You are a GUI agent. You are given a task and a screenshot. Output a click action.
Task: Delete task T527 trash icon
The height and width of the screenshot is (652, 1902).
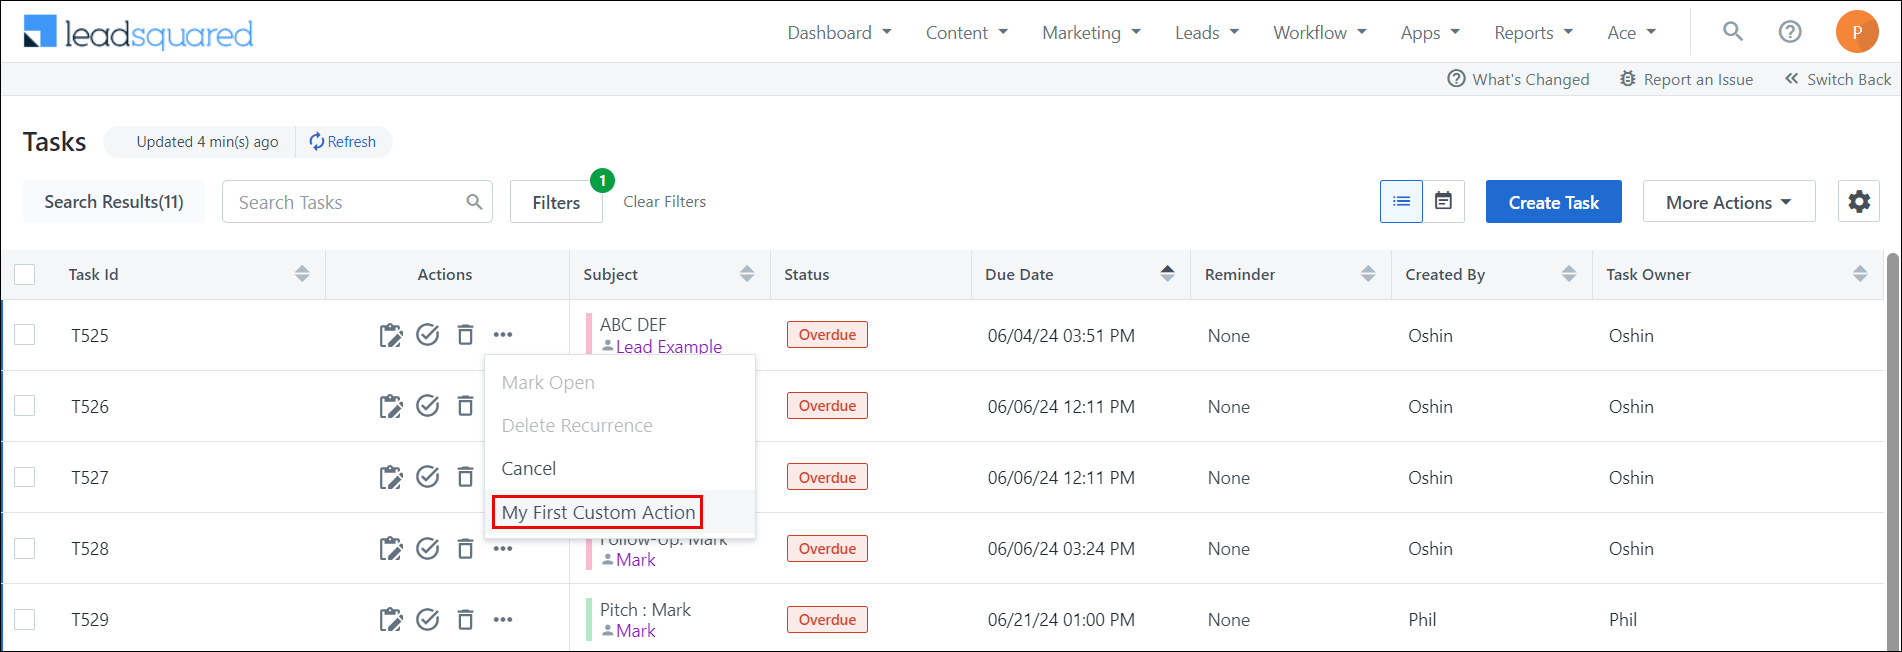pyautogui.click(x=465, y=477)
